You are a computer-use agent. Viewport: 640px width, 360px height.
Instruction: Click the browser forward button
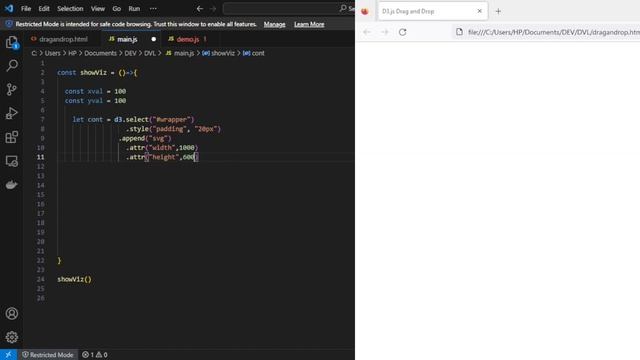point(384,32)
